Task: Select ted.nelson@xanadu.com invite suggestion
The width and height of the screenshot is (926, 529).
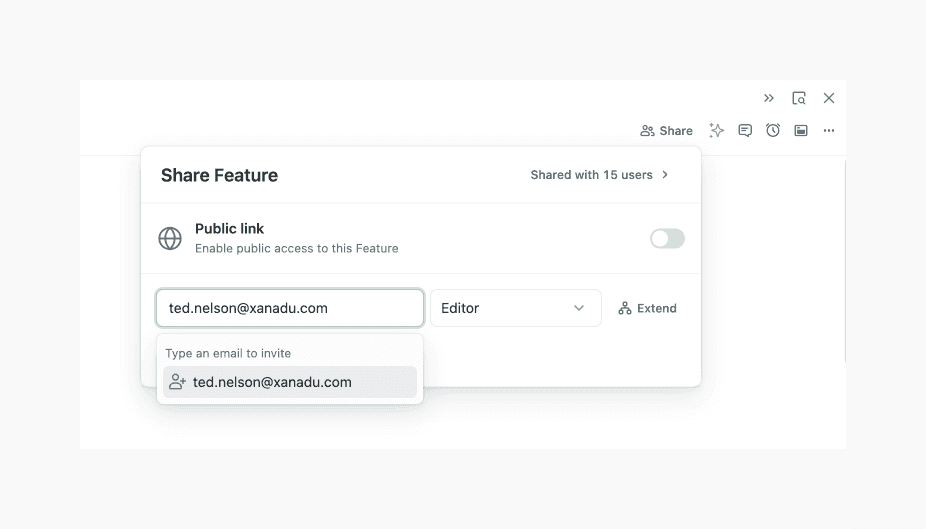Action: point(290,382)
